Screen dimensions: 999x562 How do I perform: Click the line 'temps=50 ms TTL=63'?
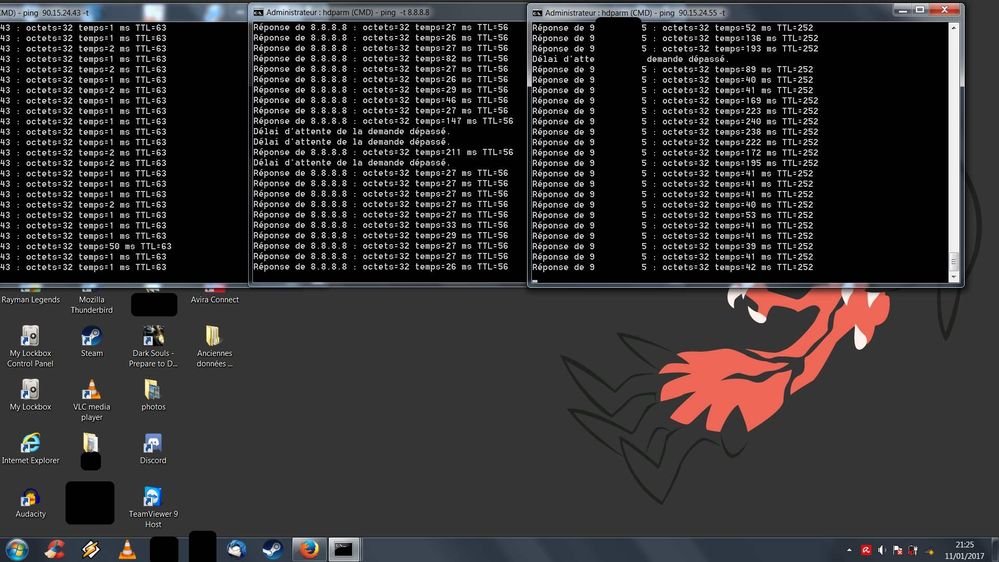click(86, 246)
